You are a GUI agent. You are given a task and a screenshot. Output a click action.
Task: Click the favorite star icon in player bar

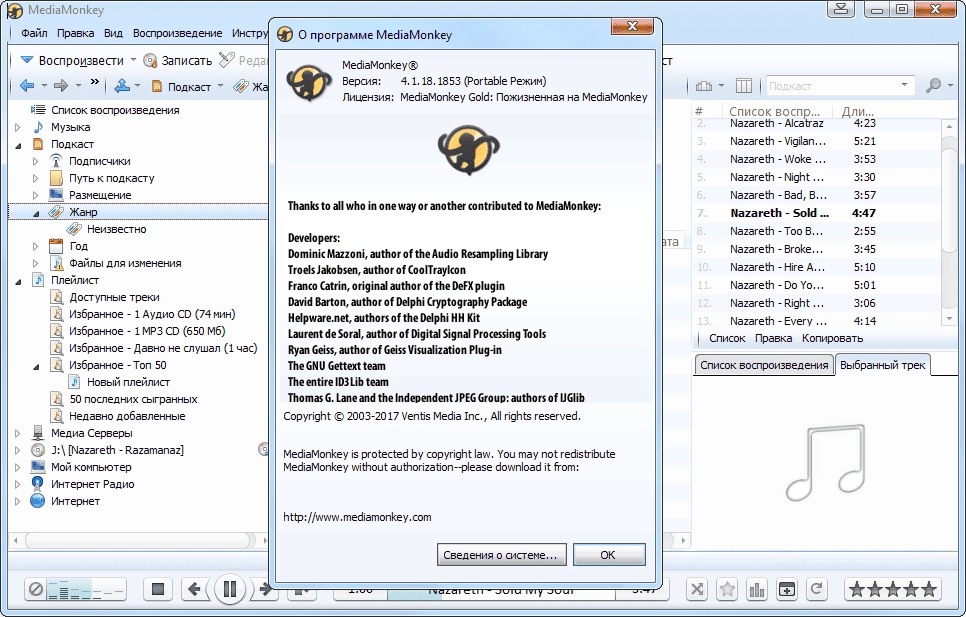(727, 589)
